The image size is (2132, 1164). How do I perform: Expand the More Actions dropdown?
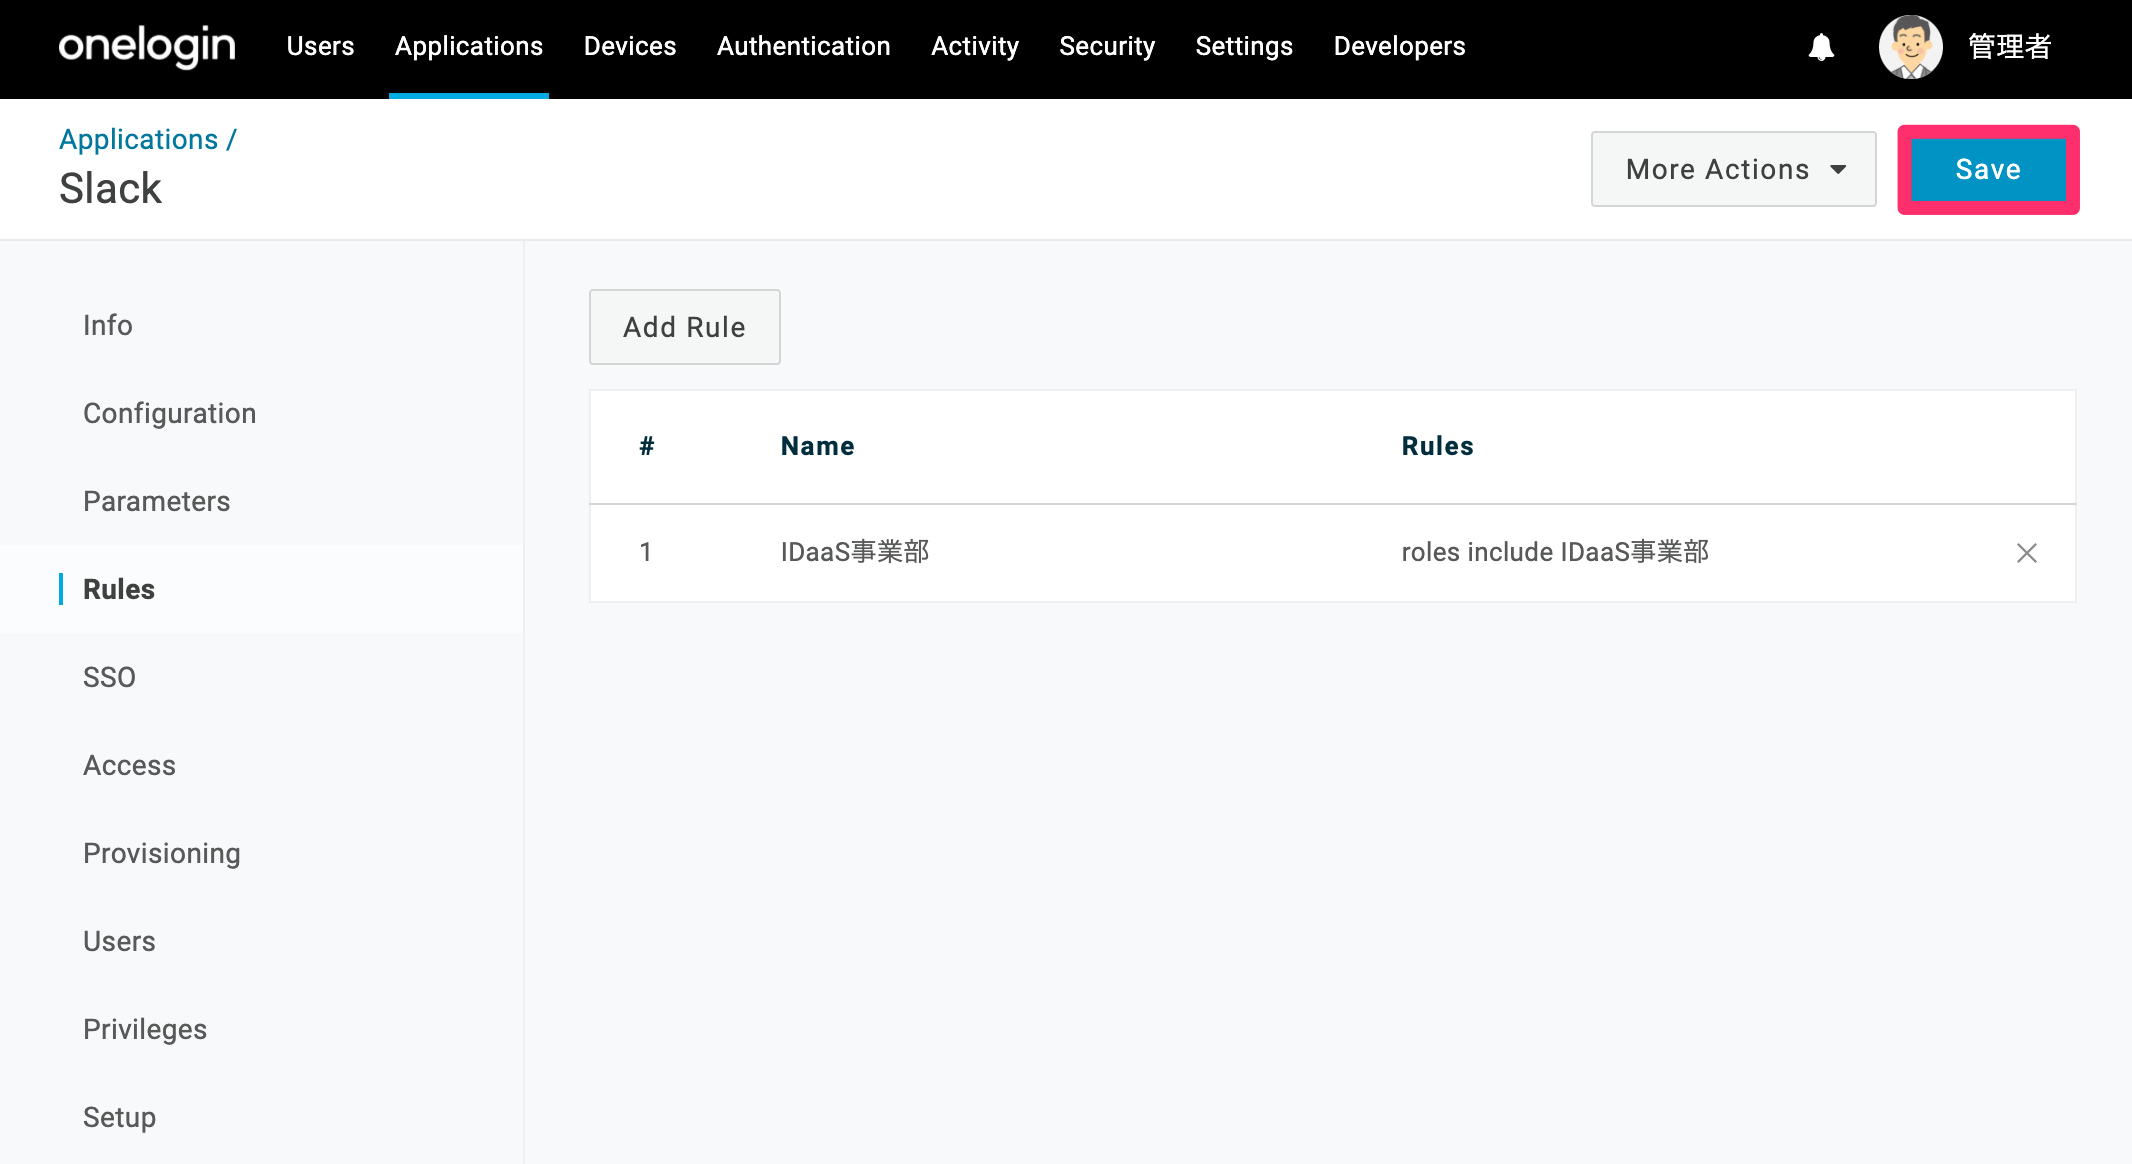[x=1733, y=169]
